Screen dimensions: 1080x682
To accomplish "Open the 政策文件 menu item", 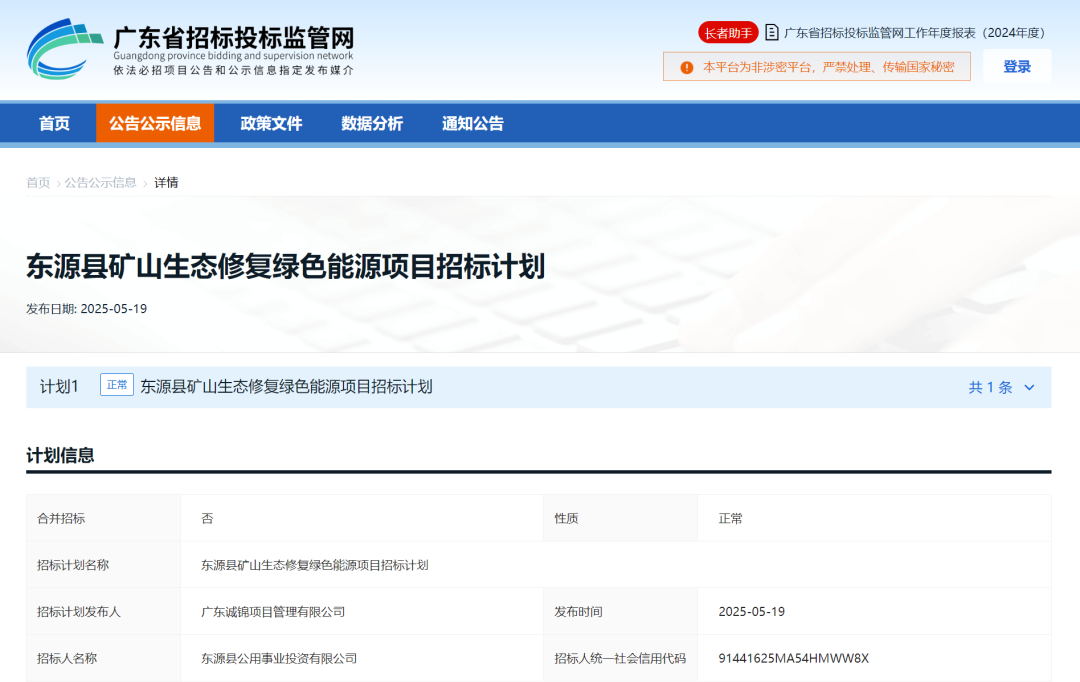I will pos(271,123).
